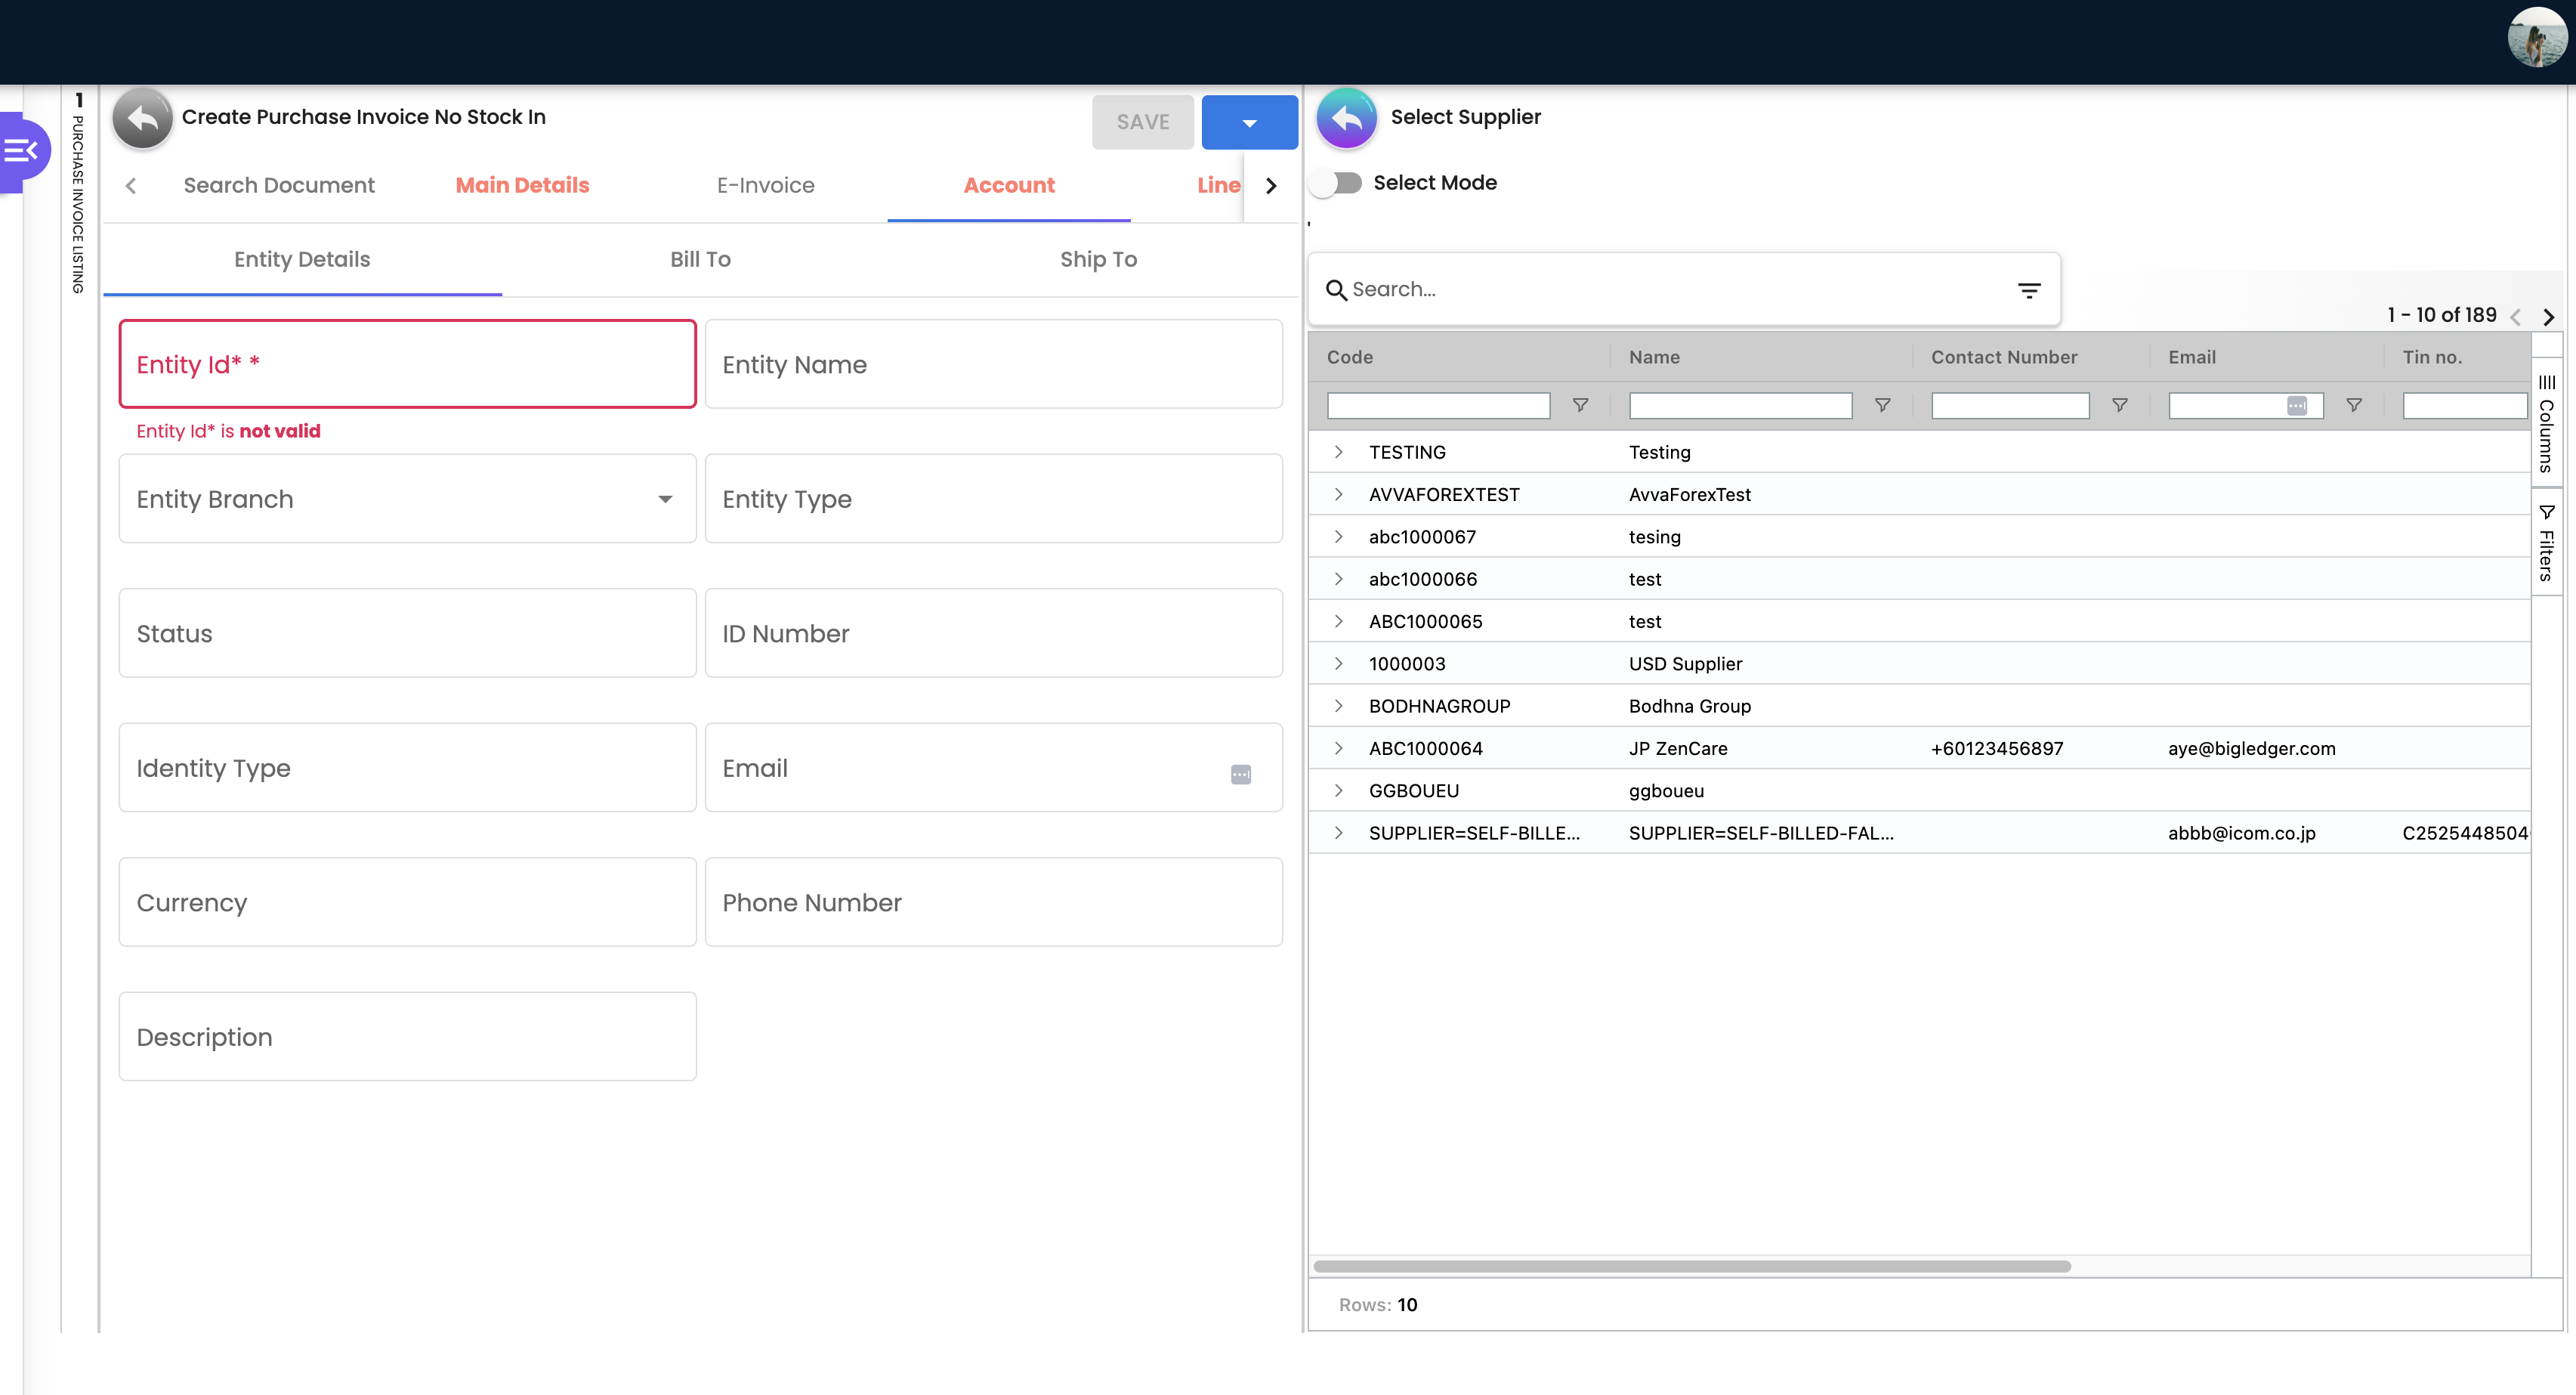Open the Filters side panel
The height and width of the screenshot is (1395, 2576).
(x=2547, y=542)
